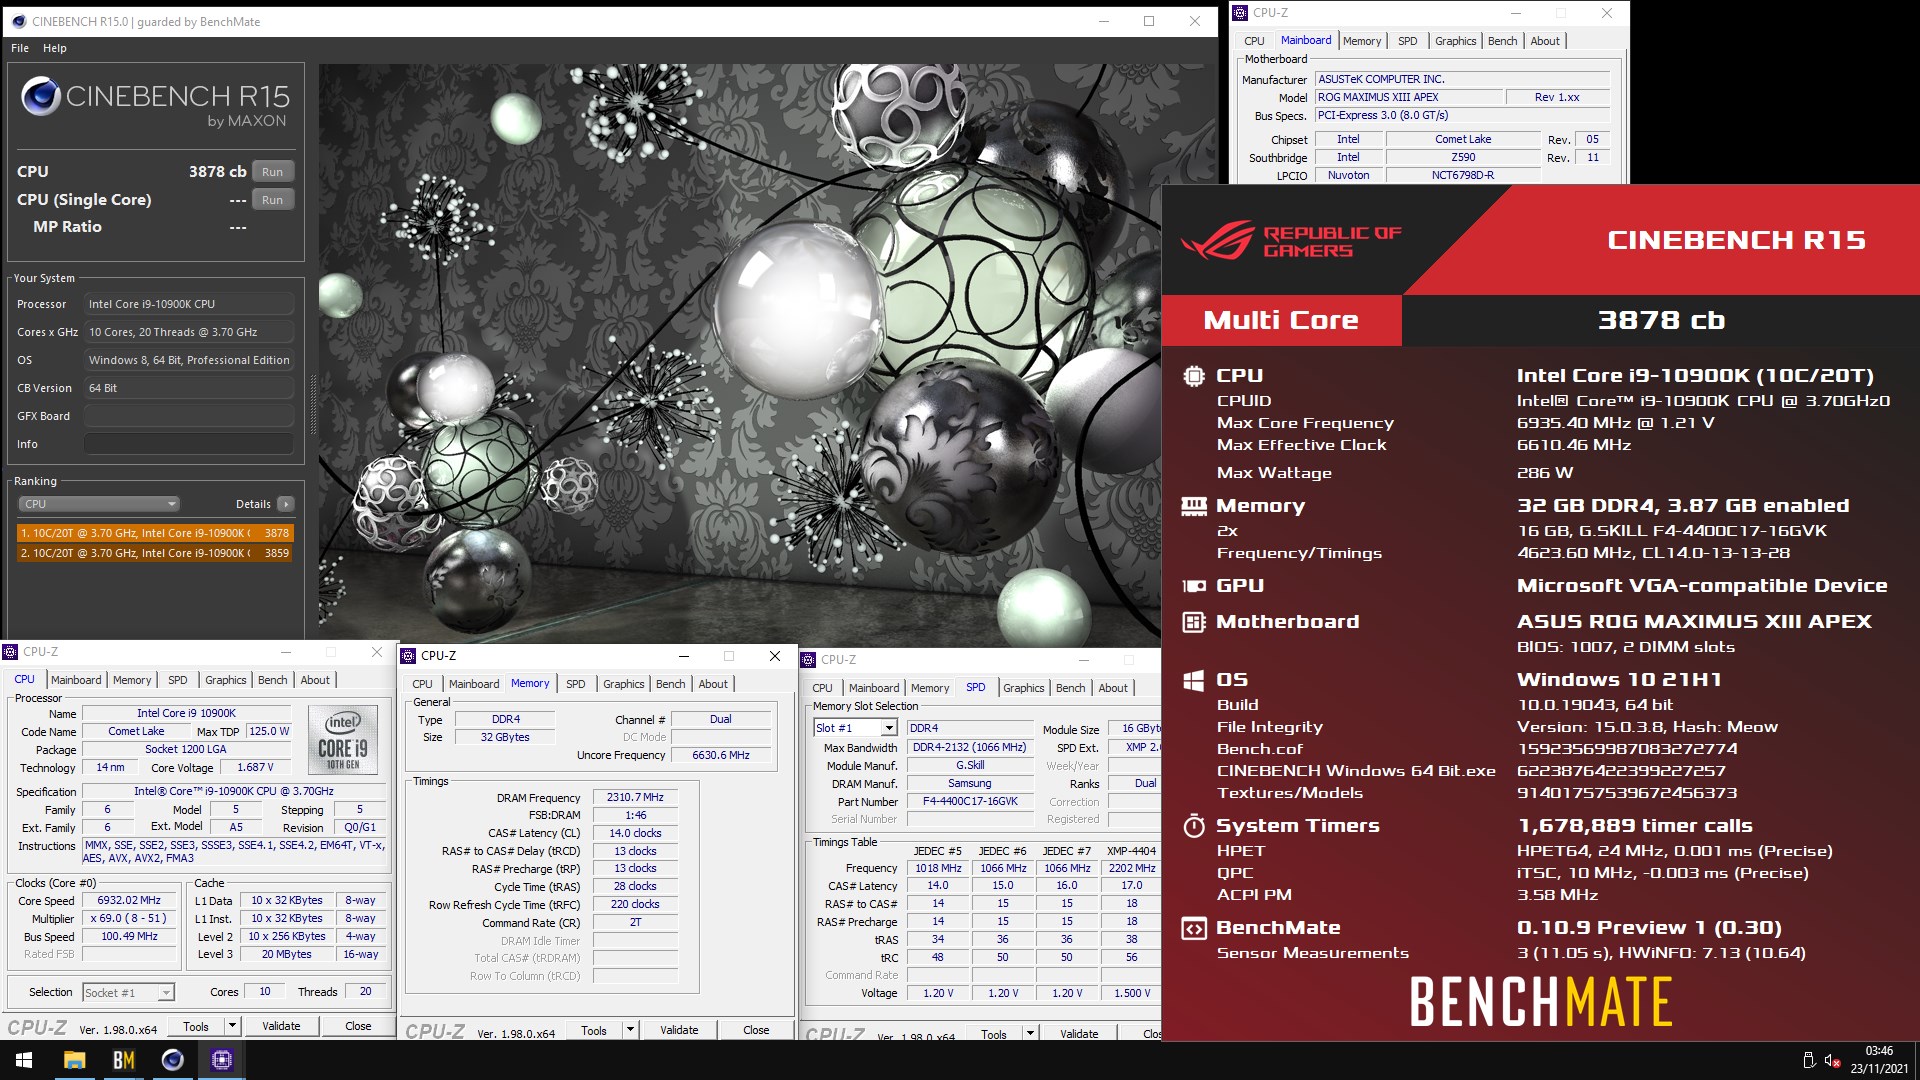Click the Multiplier value x 69.0
Screen dimensions: 1920x1080
[x=129, y=919]
